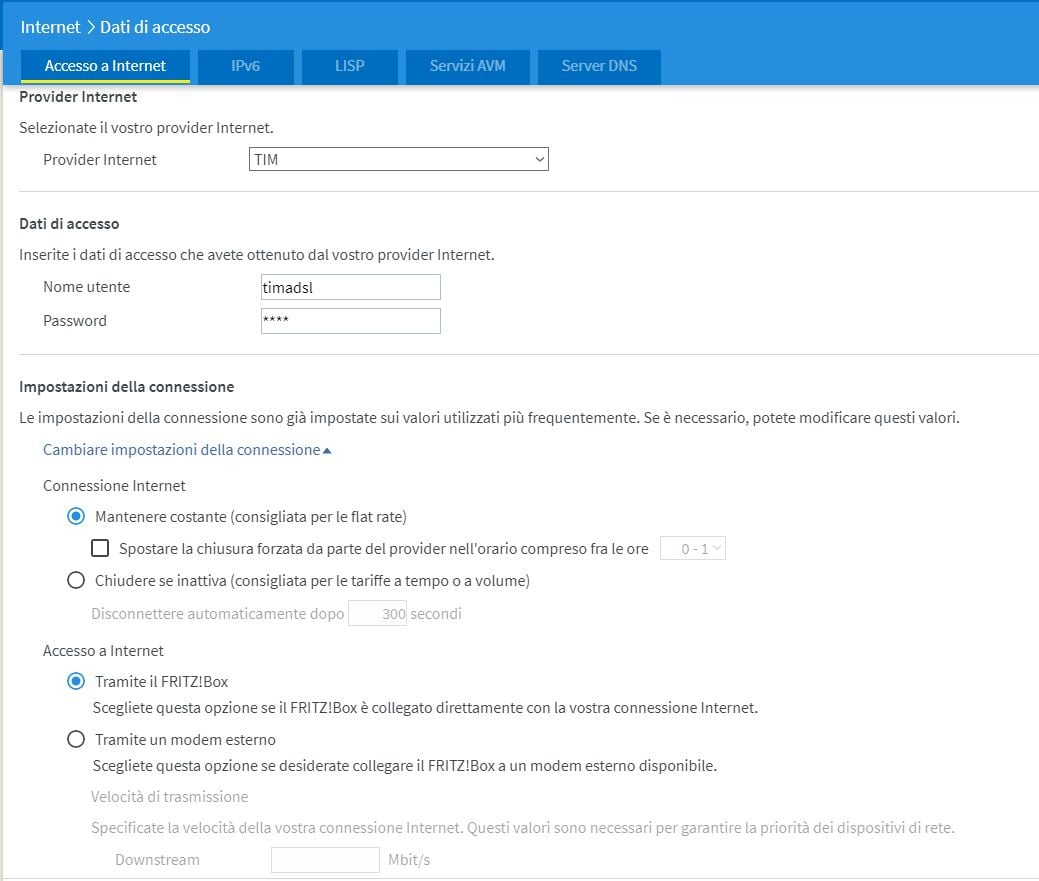The height and width of the screenshot is (881, 1039).
Task: Open the Server DNS tab
Action: coord(599,66)
